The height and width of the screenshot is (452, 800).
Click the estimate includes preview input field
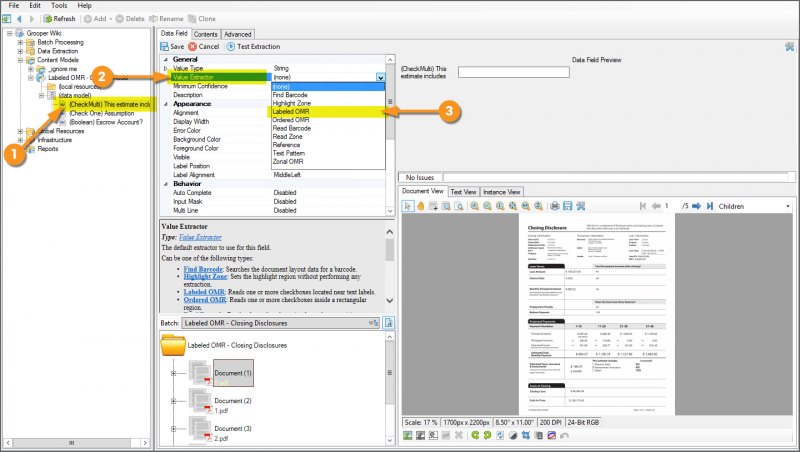tap(513, 71)
